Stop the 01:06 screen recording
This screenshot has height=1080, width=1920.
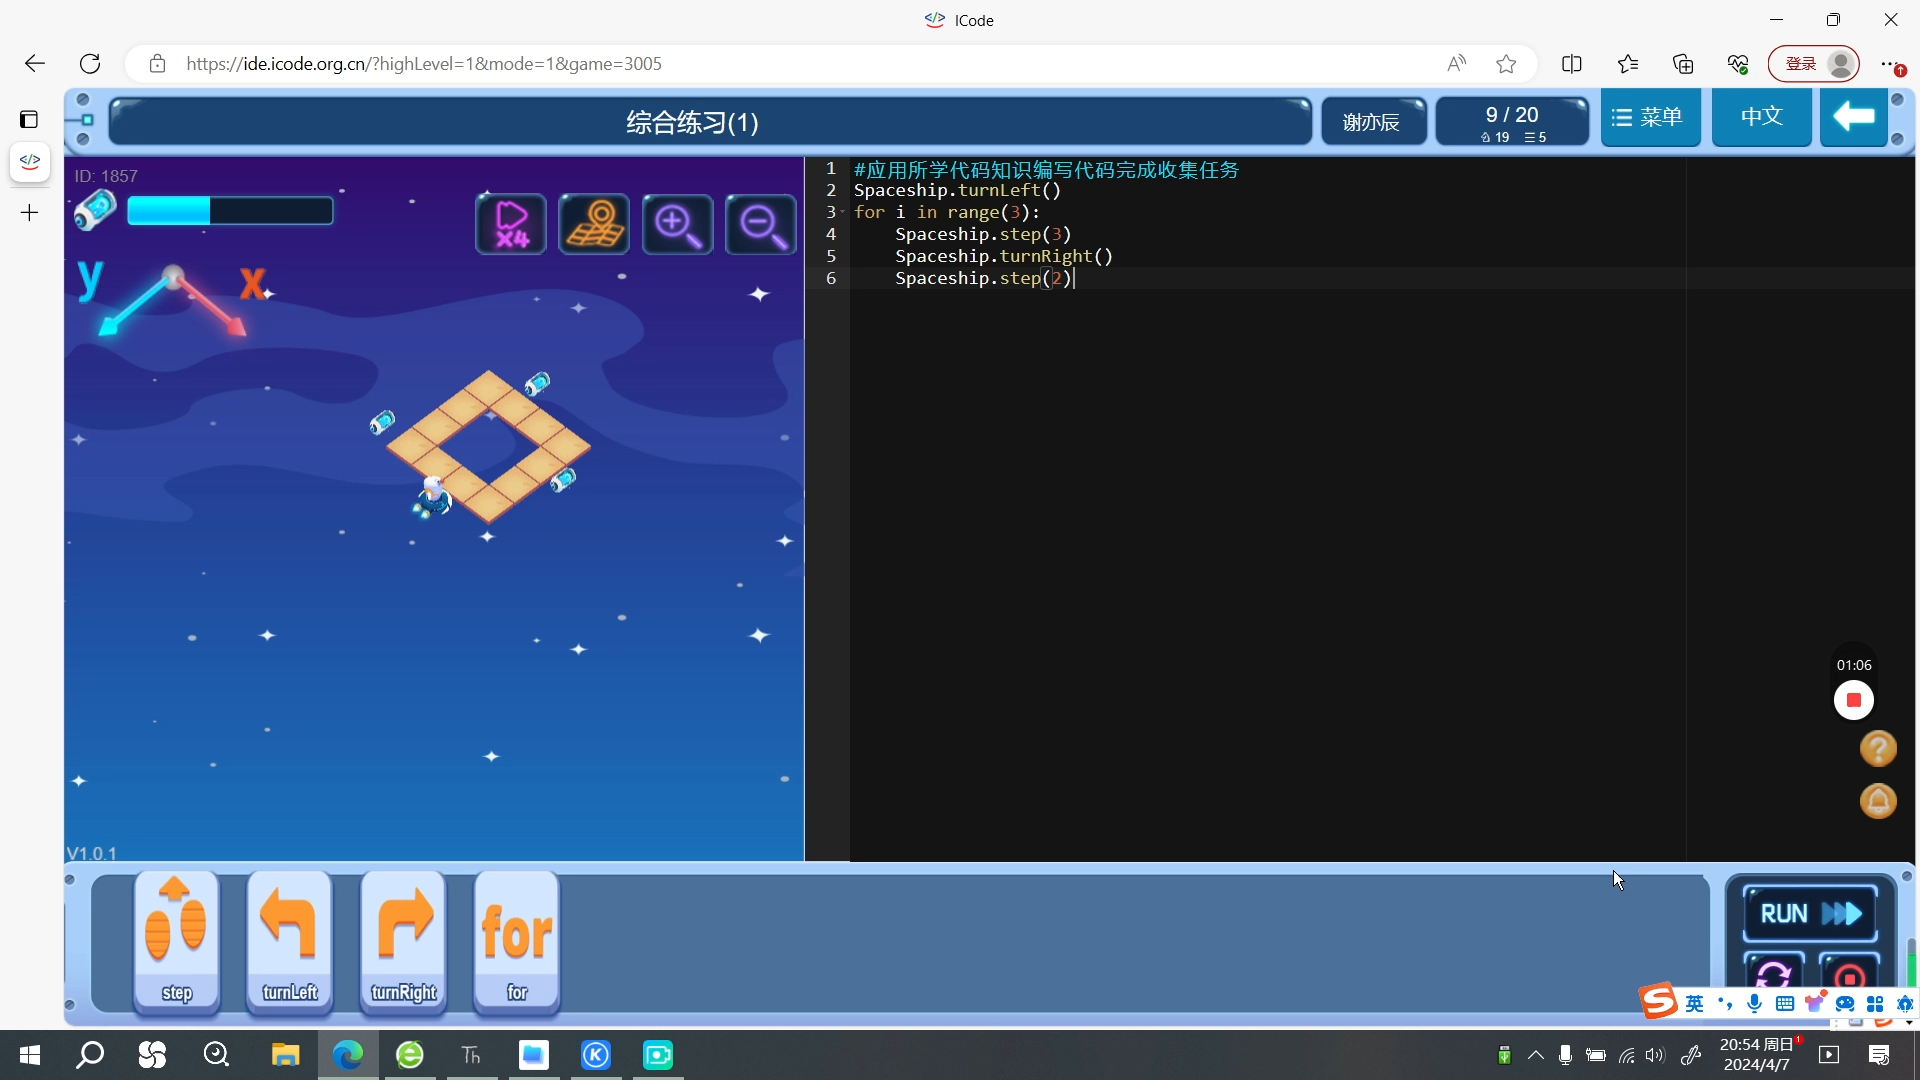1853,700
